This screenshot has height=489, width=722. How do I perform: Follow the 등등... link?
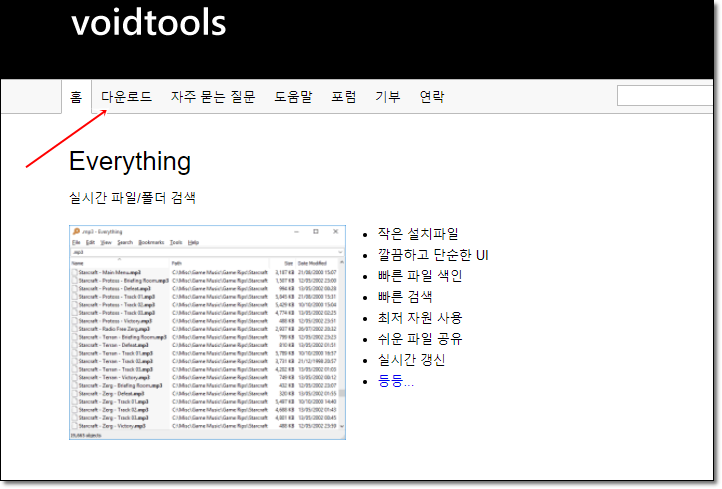click(x=396, y=381)
